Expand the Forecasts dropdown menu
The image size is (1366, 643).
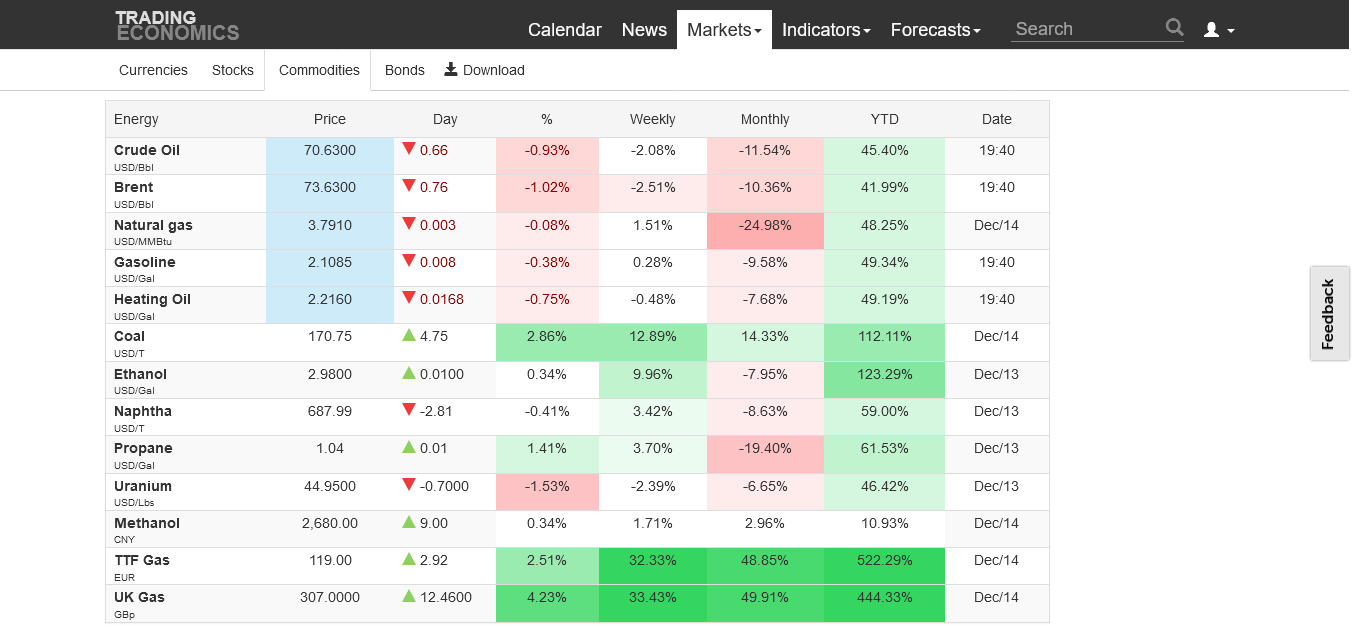tap(935, 30)
